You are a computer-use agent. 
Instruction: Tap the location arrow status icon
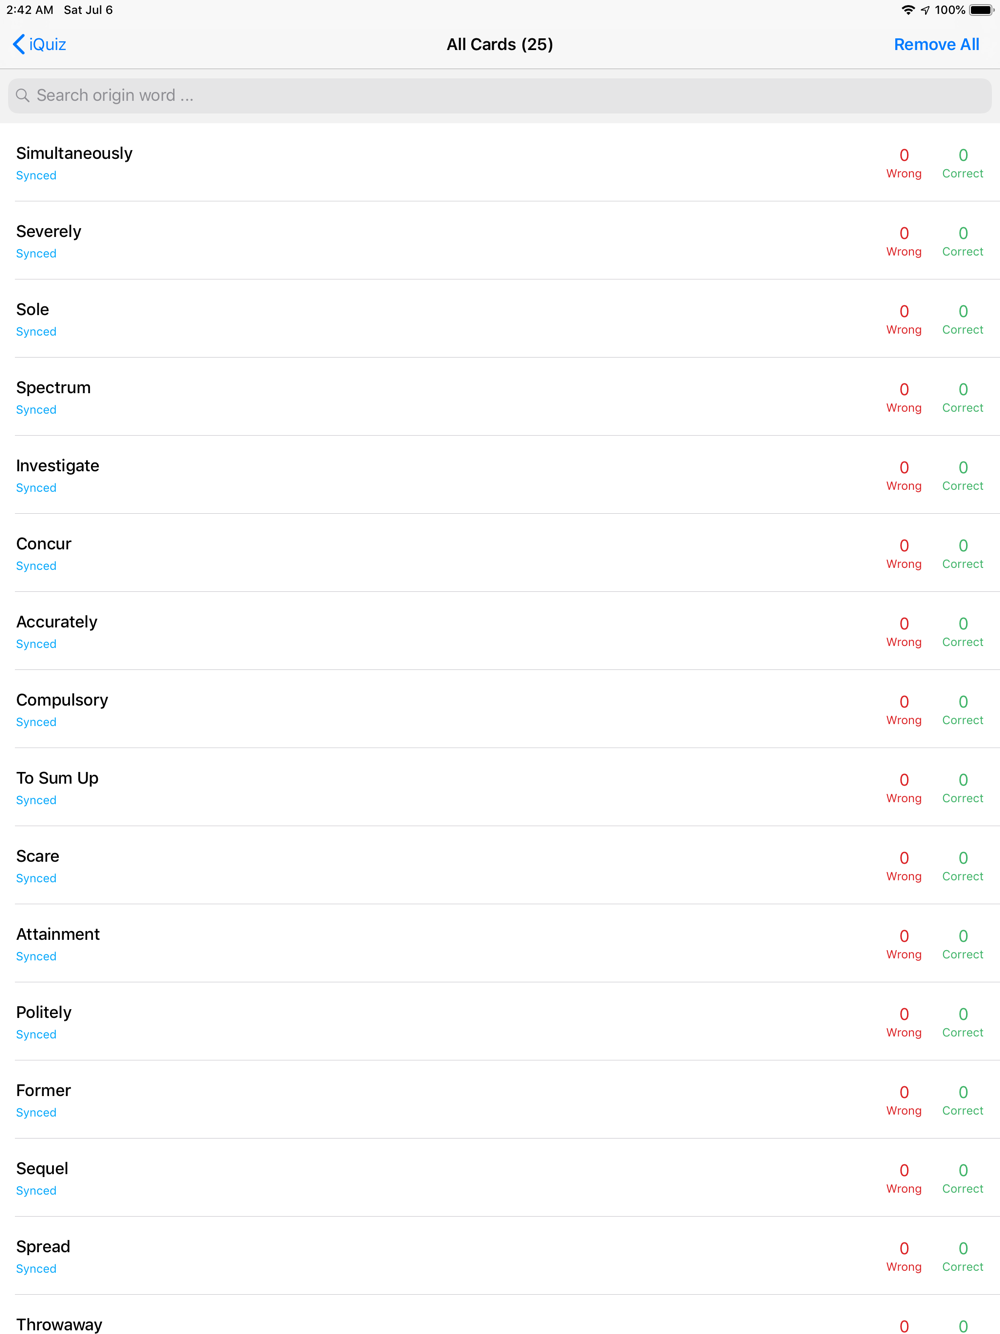(x=925, y=10)
